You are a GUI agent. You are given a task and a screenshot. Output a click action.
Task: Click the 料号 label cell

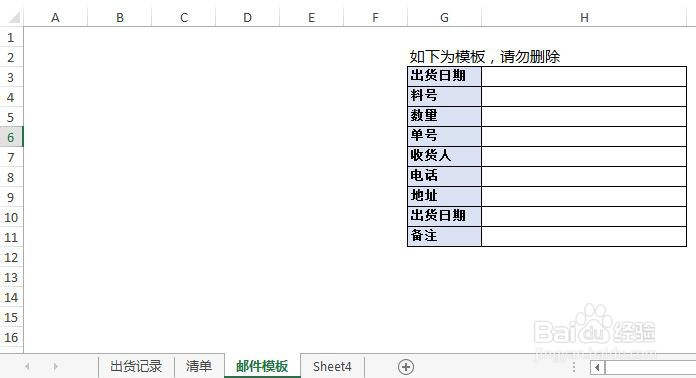444,96
